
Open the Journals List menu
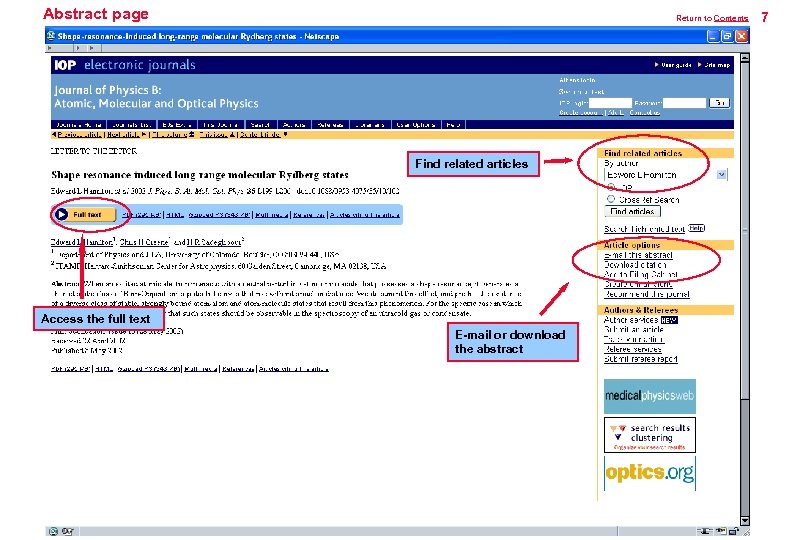(x=132, y=125)
